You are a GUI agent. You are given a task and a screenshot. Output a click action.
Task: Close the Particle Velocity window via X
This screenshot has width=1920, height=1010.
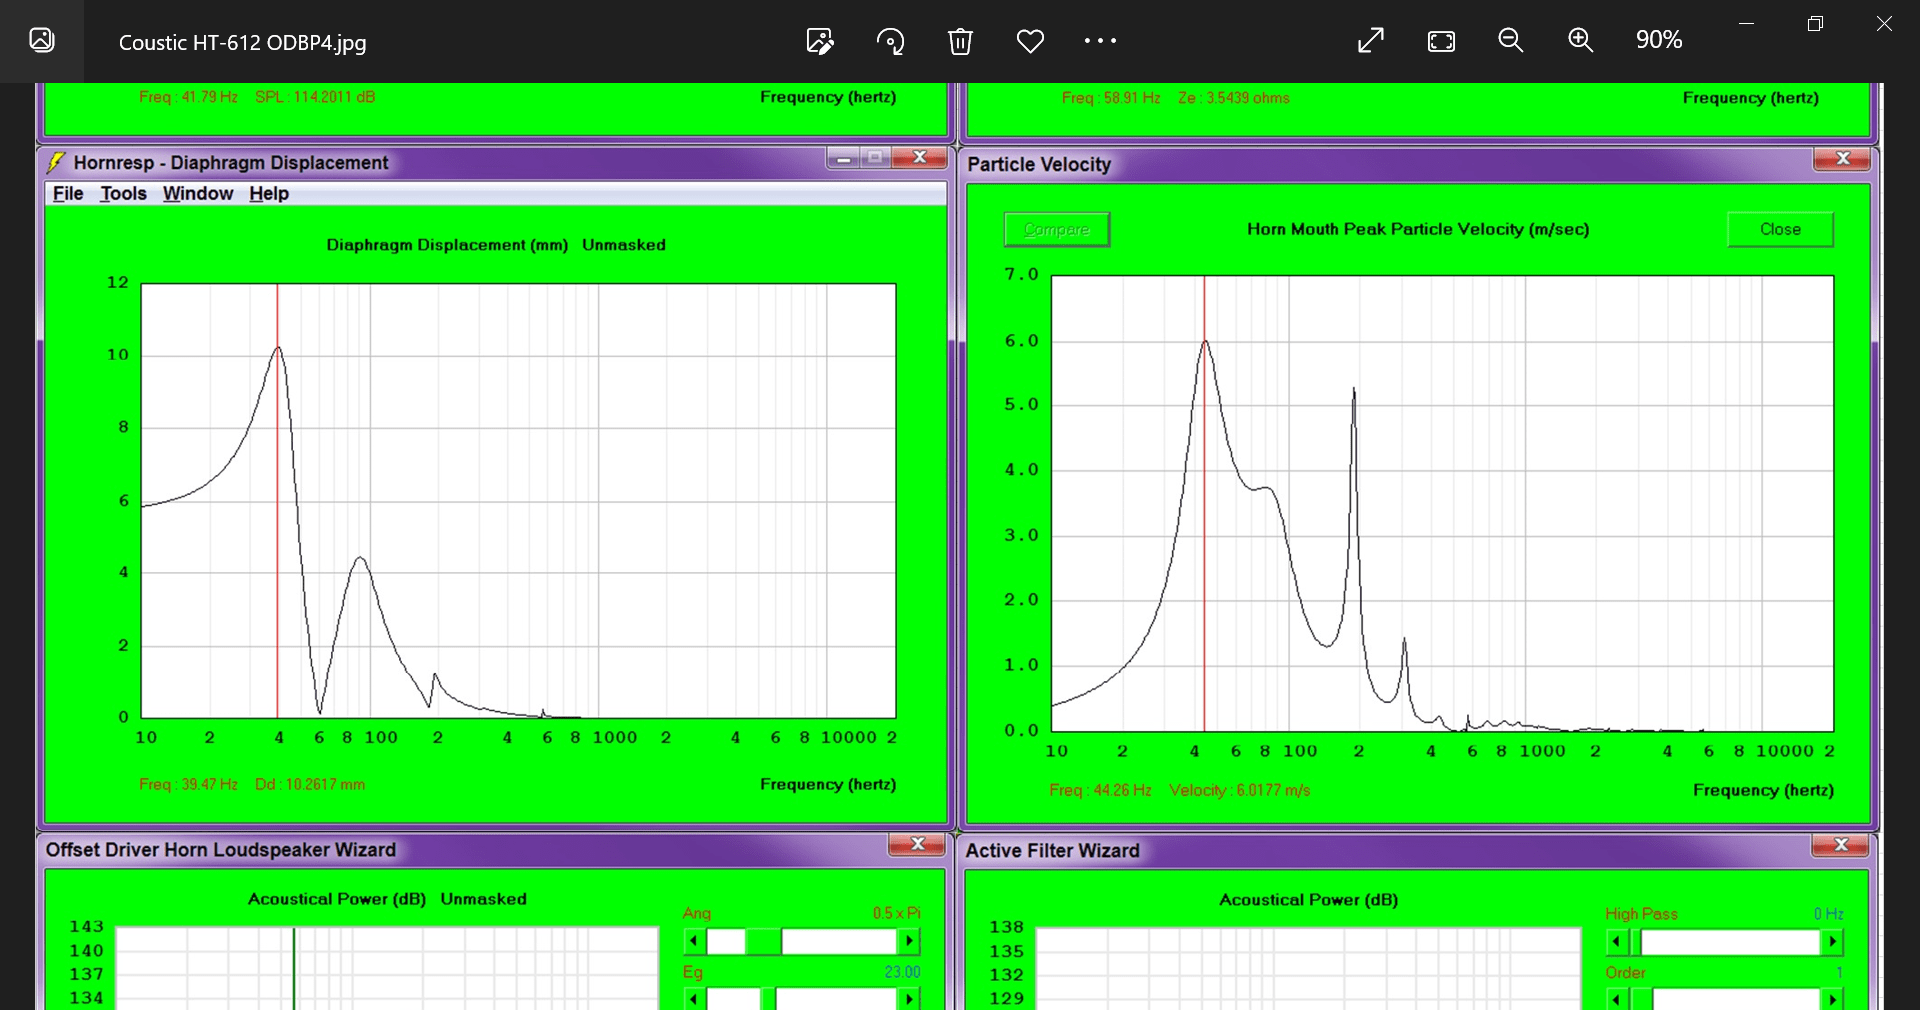1843,159
